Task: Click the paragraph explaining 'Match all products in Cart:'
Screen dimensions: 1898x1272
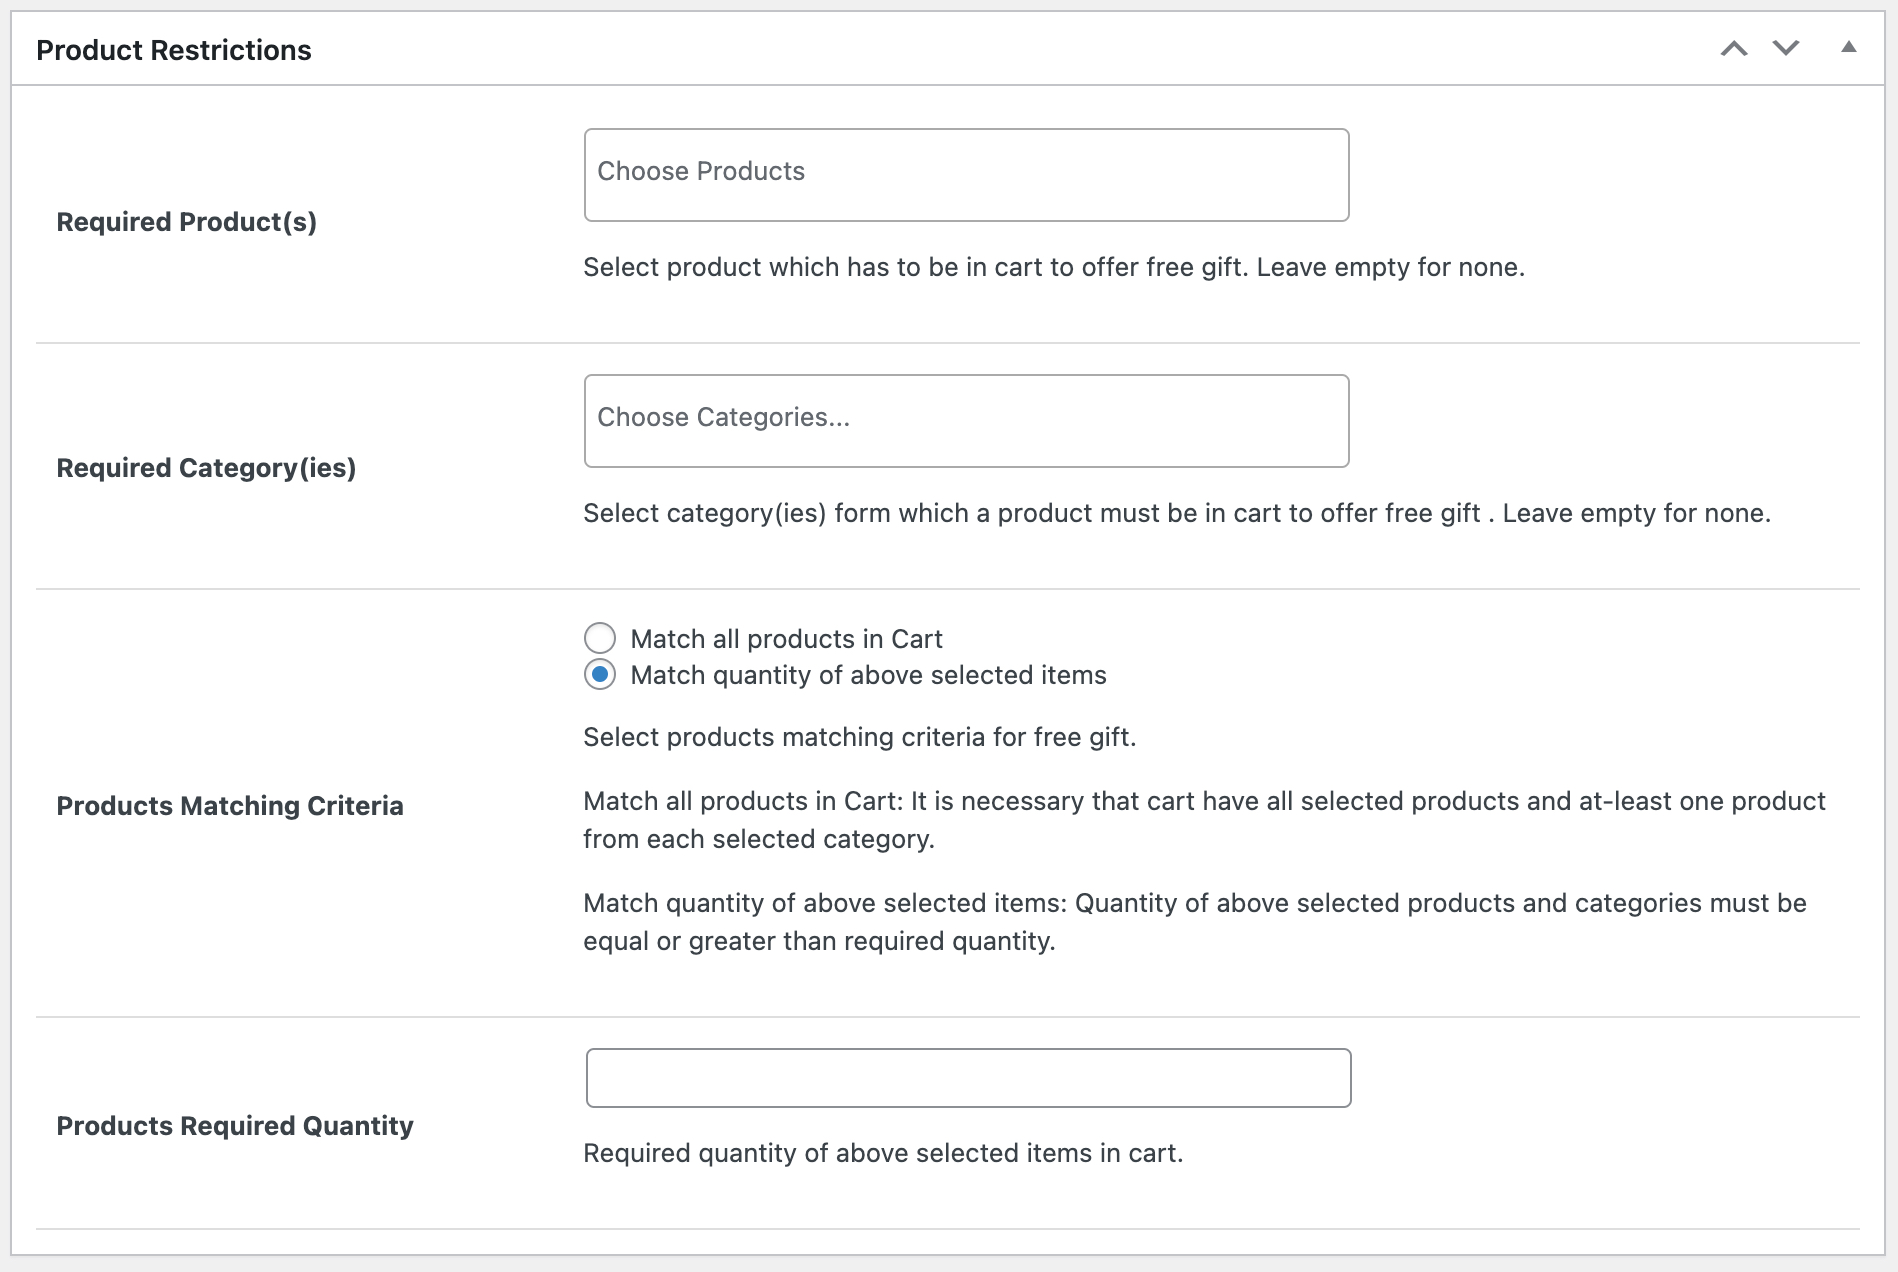Action: point(1204,820)
